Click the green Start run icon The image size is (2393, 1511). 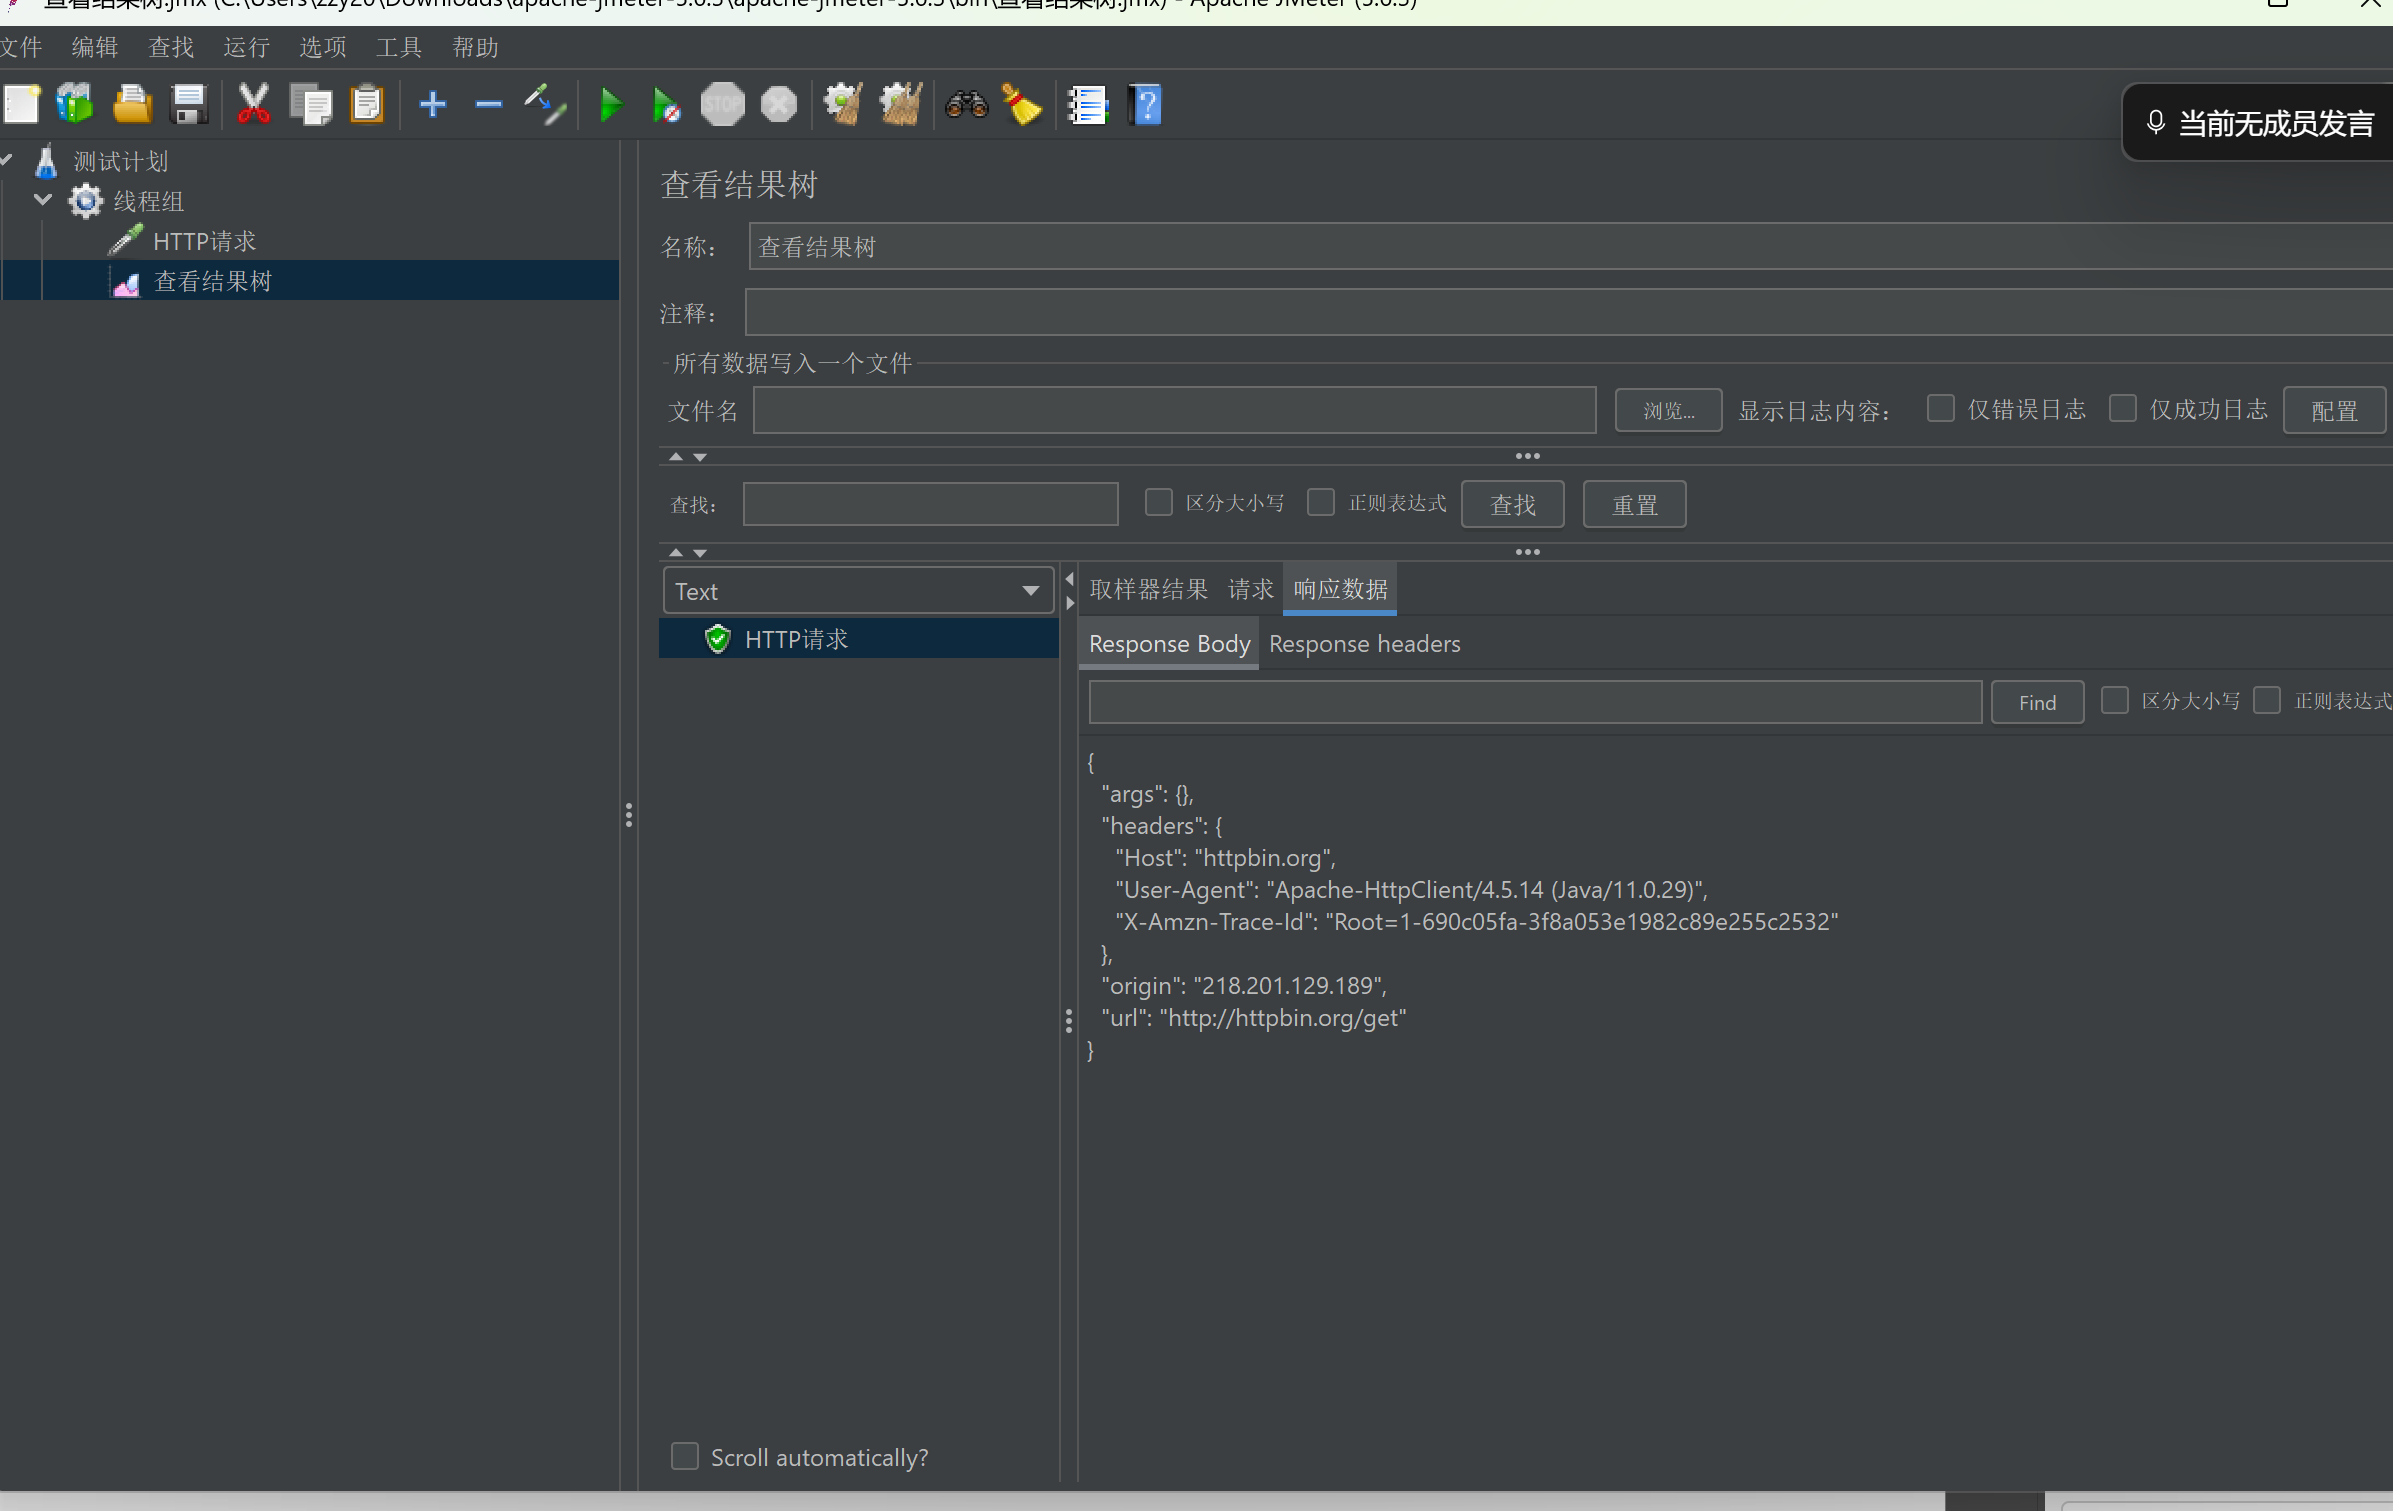click(610, 105)
